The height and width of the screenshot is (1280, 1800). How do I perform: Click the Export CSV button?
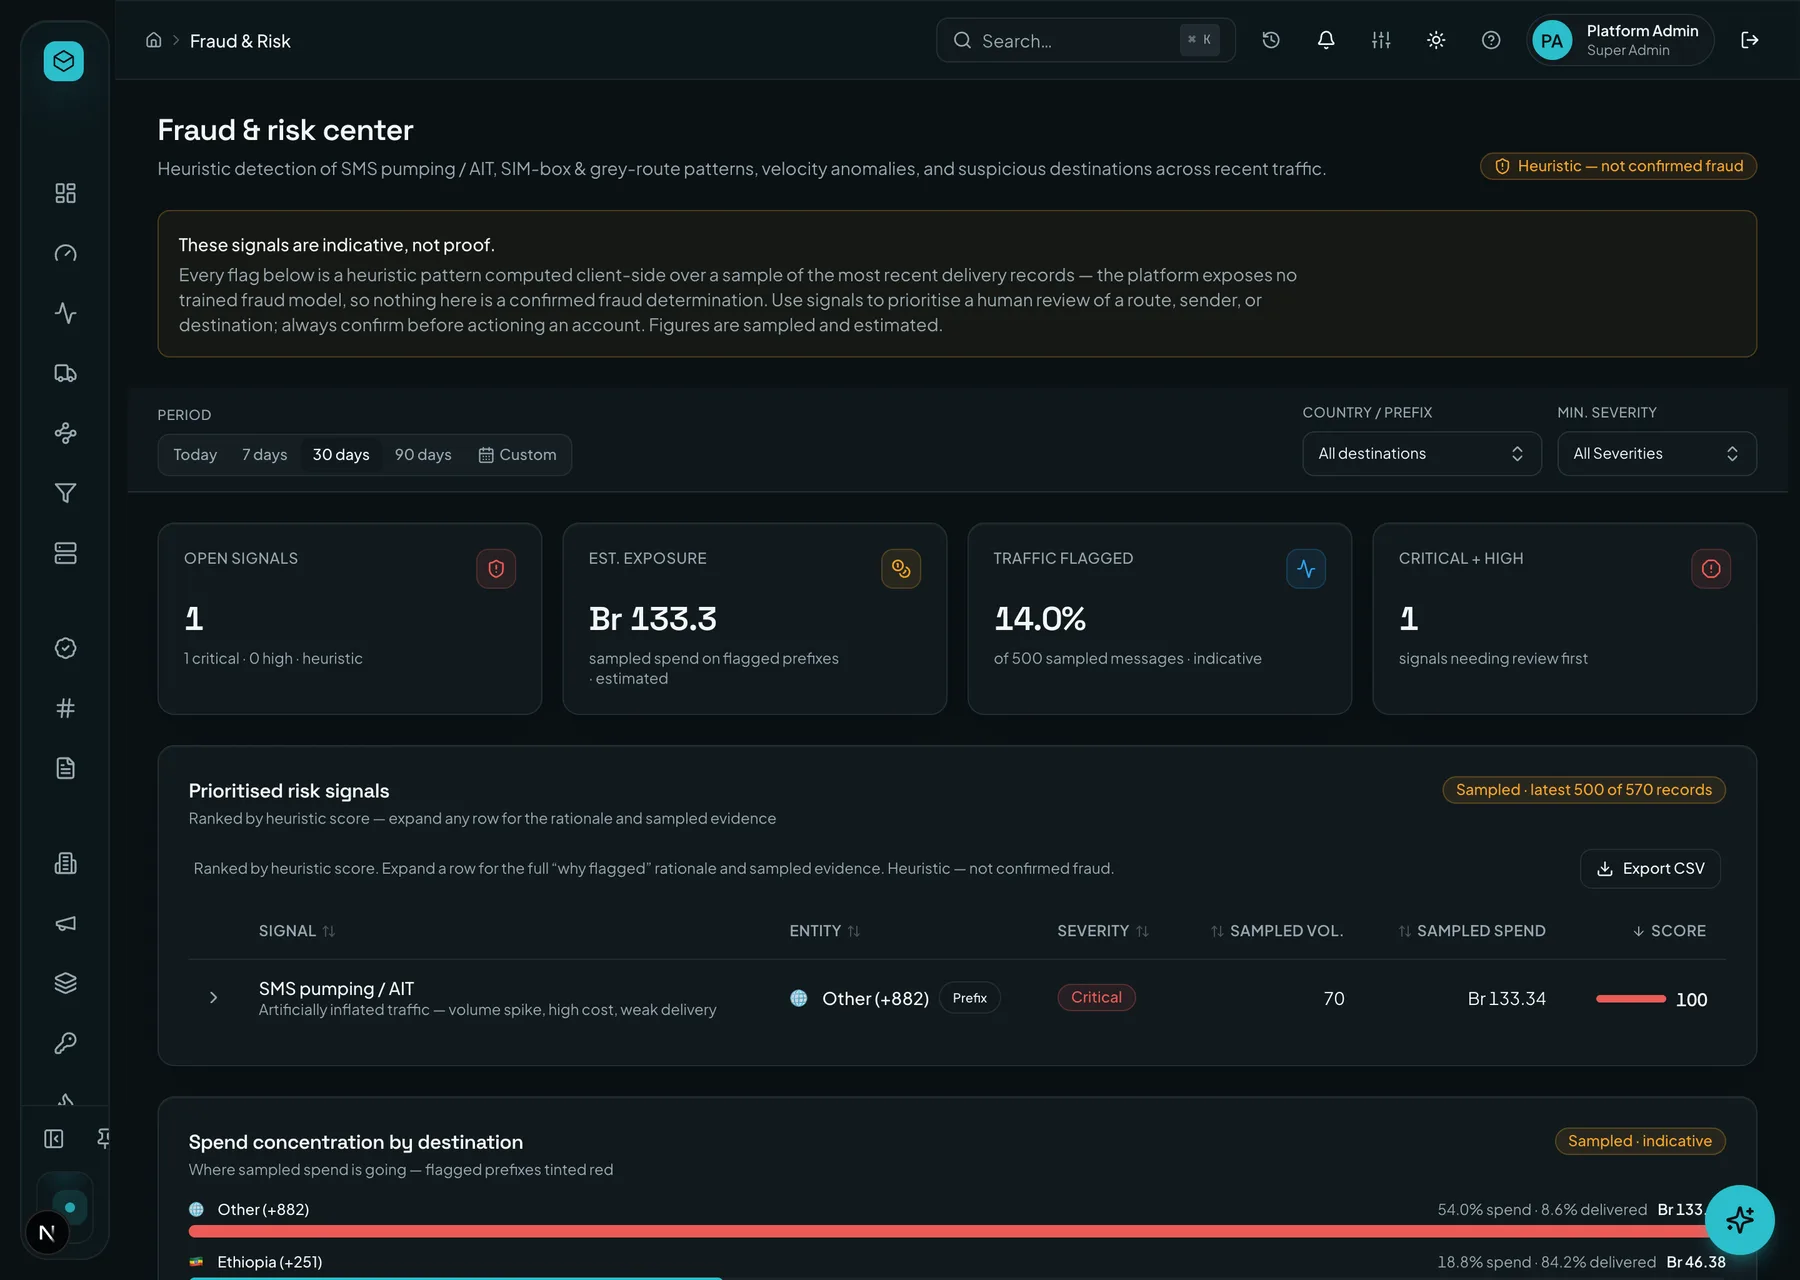[1650, 869]
